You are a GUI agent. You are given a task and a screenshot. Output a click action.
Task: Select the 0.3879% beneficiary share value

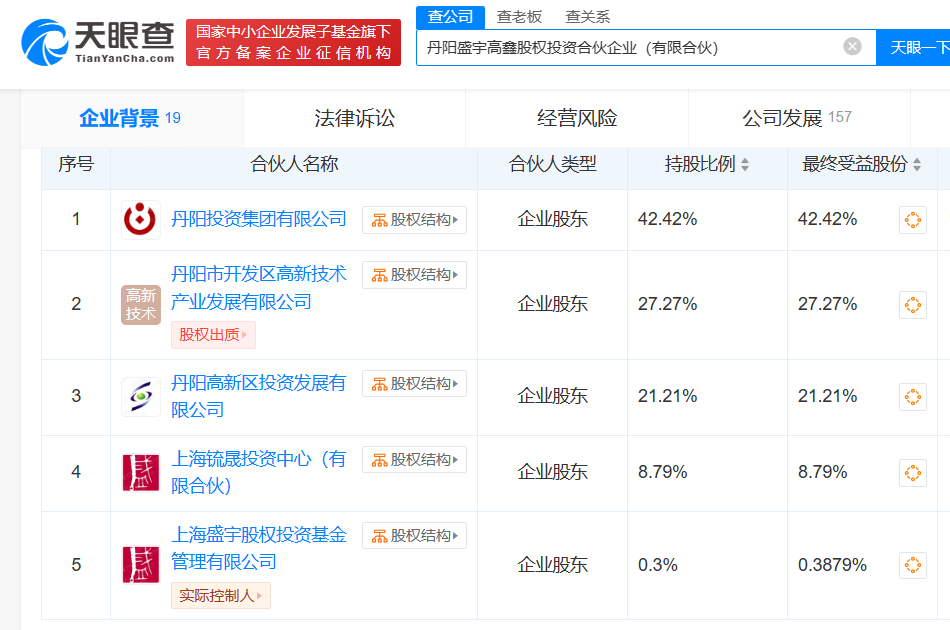(x=832, y=565)
